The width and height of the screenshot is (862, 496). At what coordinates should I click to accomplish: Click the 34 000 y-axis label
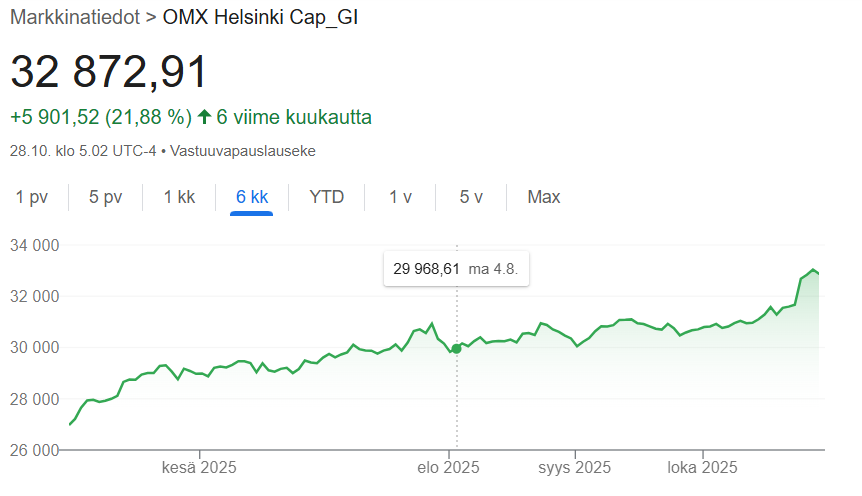click(35, 245)
